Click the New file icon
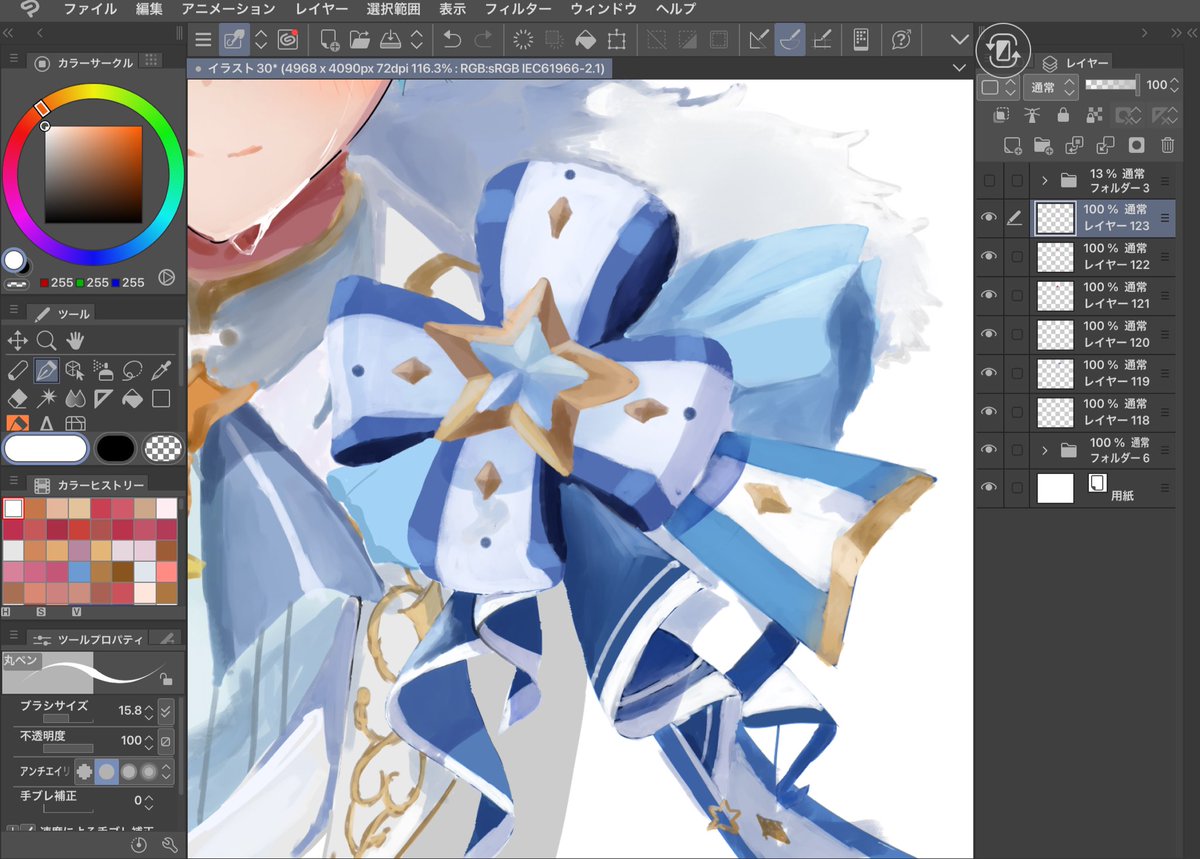This screenshot has width=1200, height=859. [329, 39]
